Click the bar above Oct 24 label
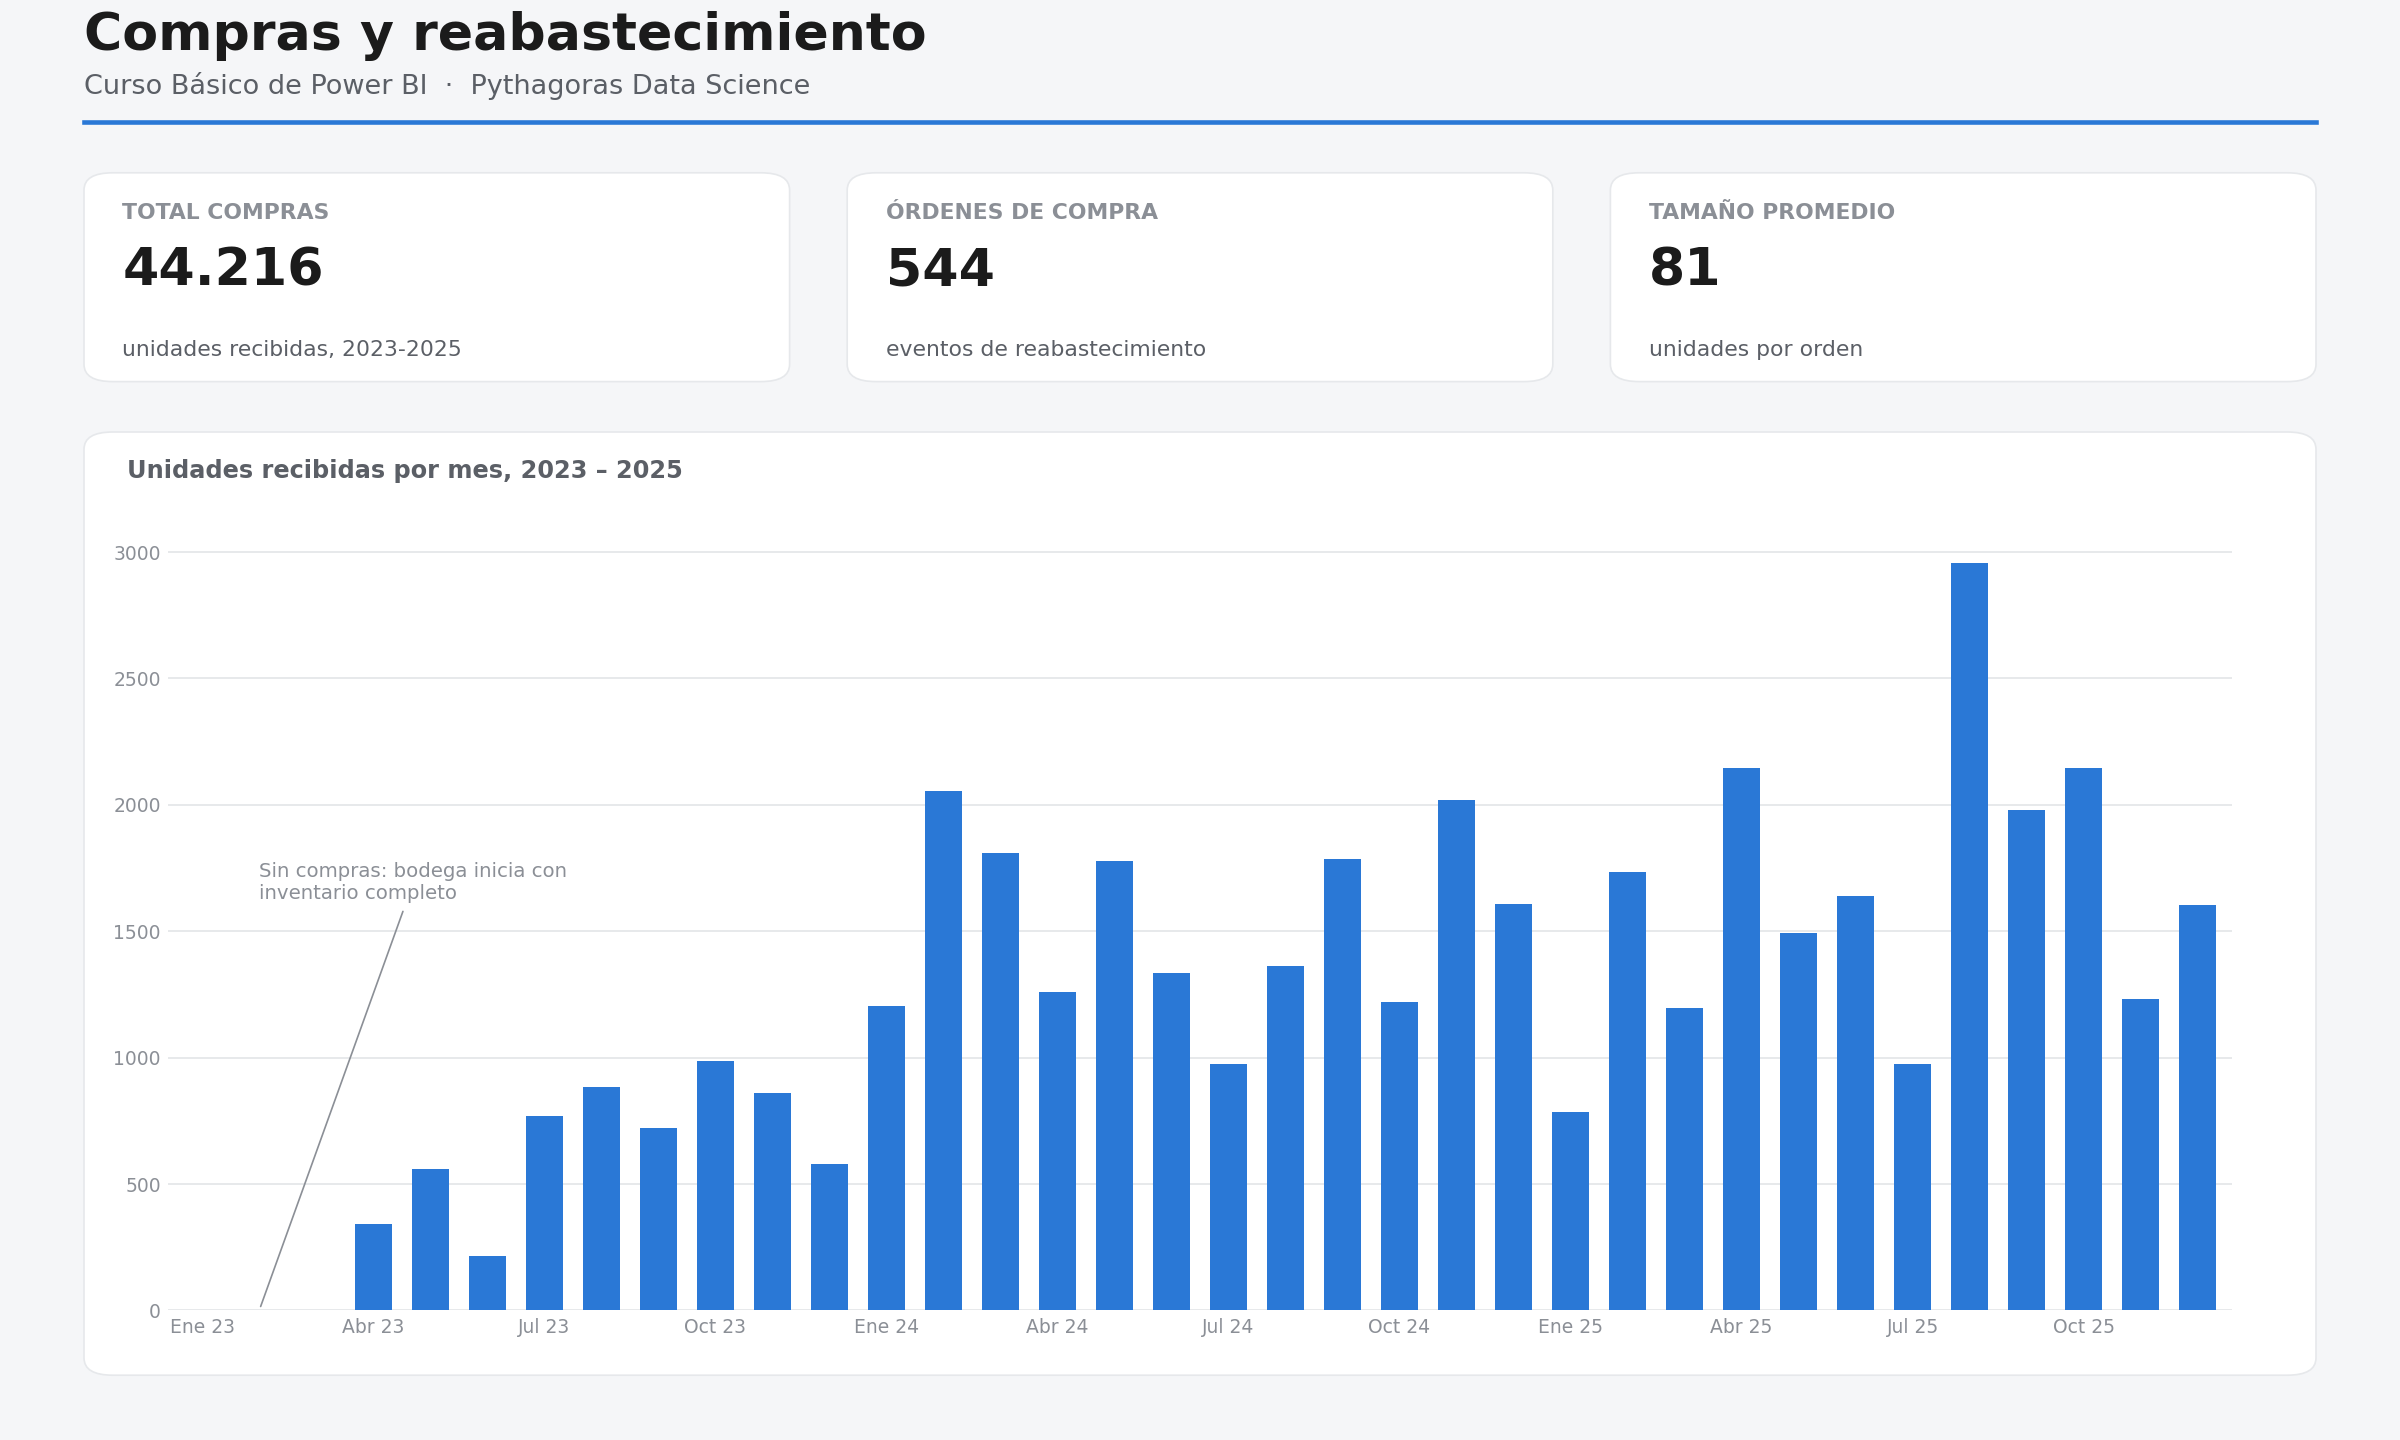This screenshot has width=2400, height=1440. click(1399, 1156)
